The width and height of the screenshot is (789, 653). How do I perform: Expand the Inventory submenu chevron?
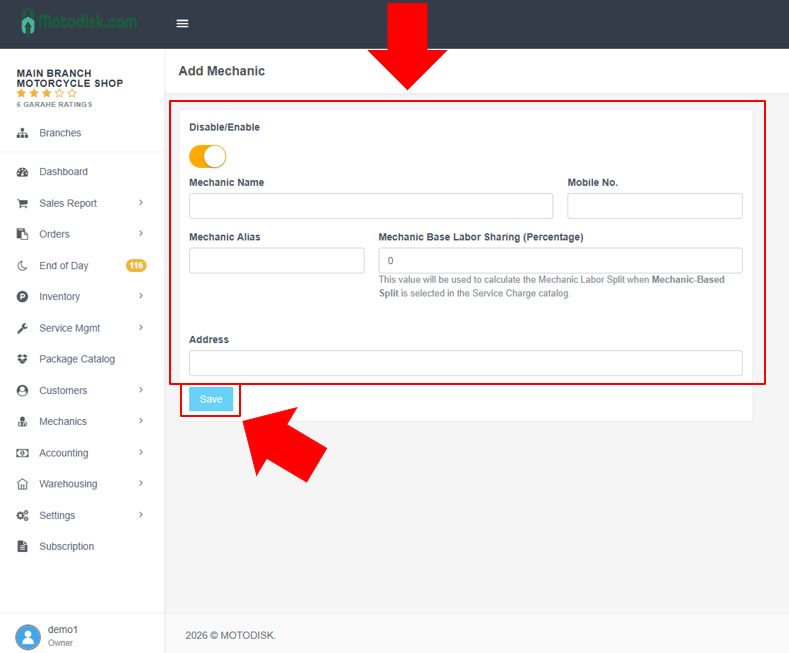pyautogui.click(x=141, y=296)
